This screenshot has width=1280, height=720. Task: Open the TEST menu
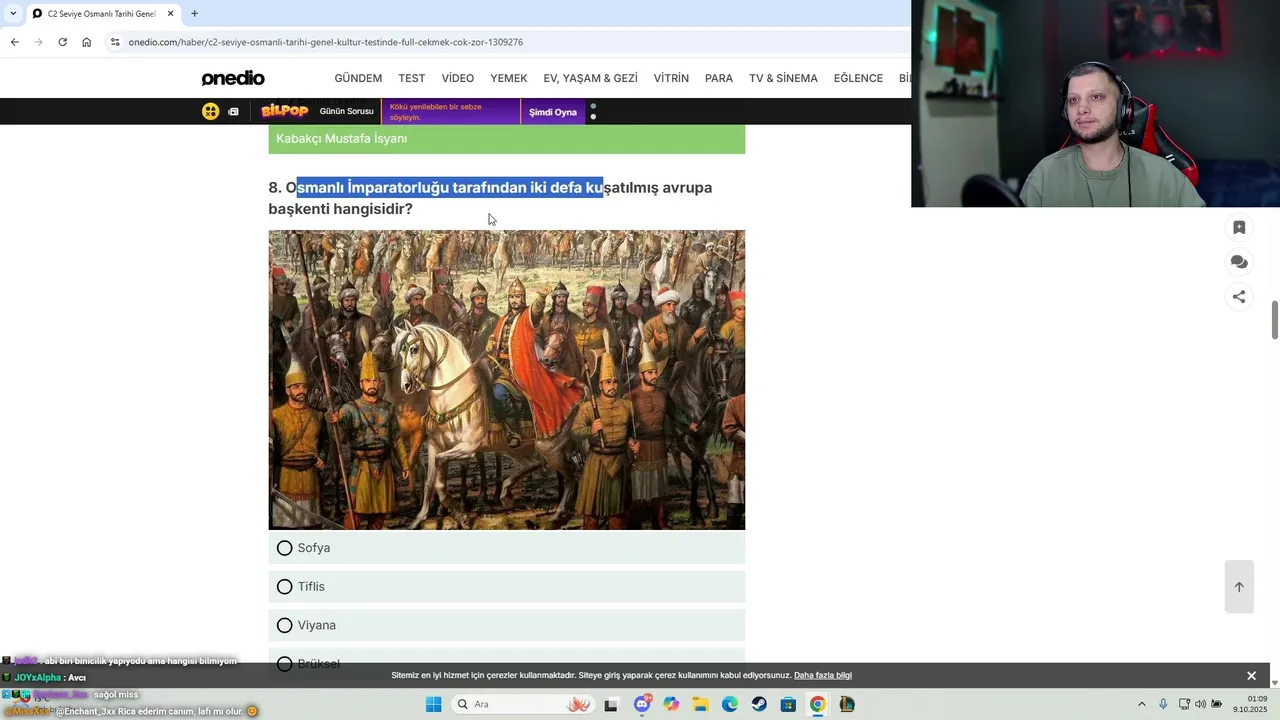[411, 78]
